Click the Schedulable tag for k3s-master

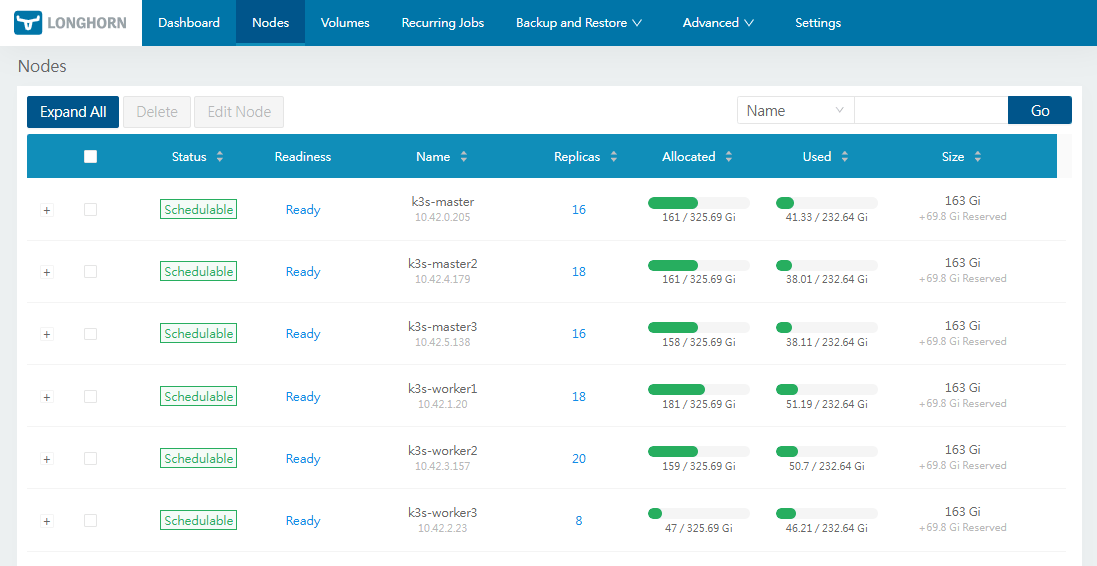(x=199, y=209)
